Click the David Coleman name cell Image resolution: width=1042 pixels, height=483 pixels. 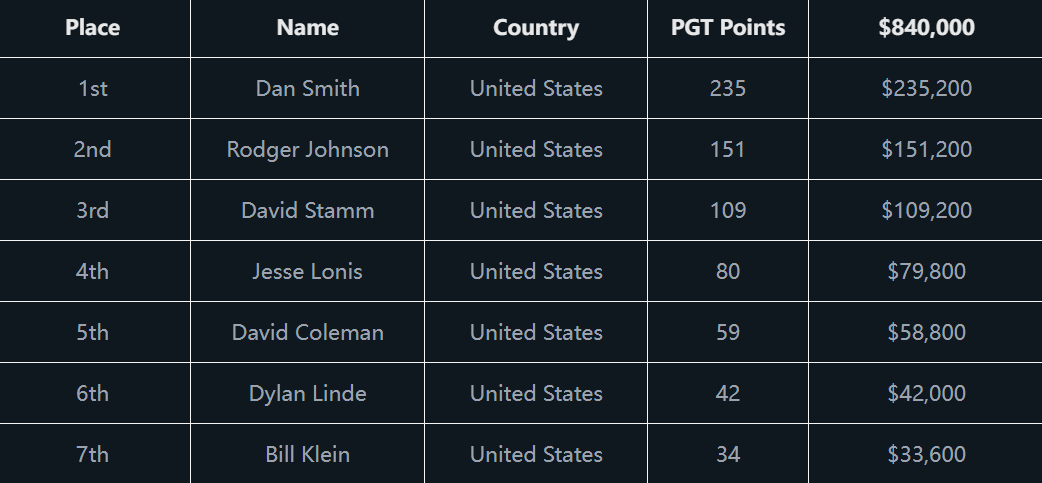(307, 332)
